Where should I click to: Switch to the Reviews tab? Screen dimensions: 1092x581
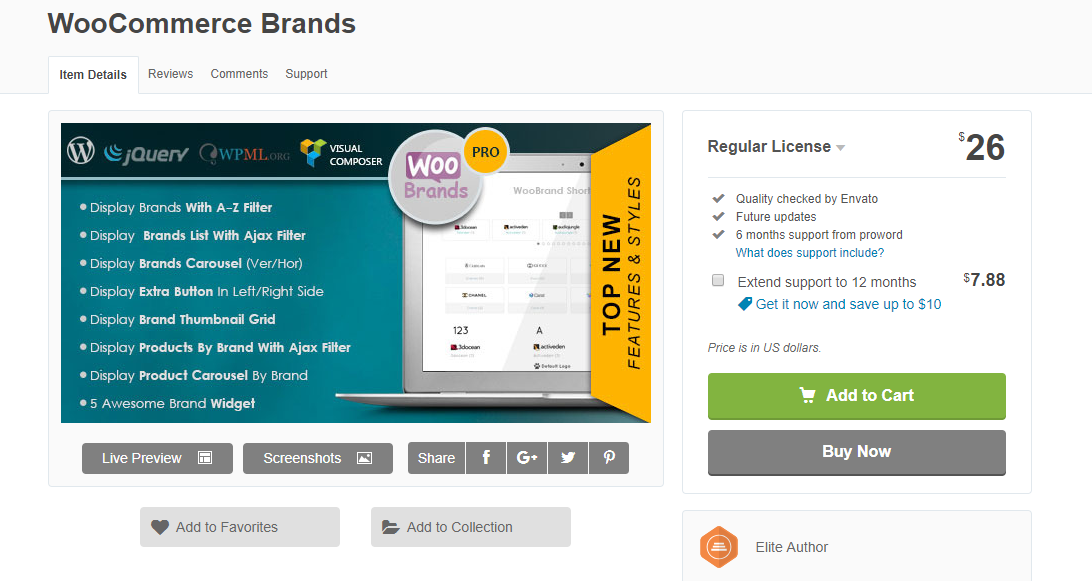(x=171, y=74)
